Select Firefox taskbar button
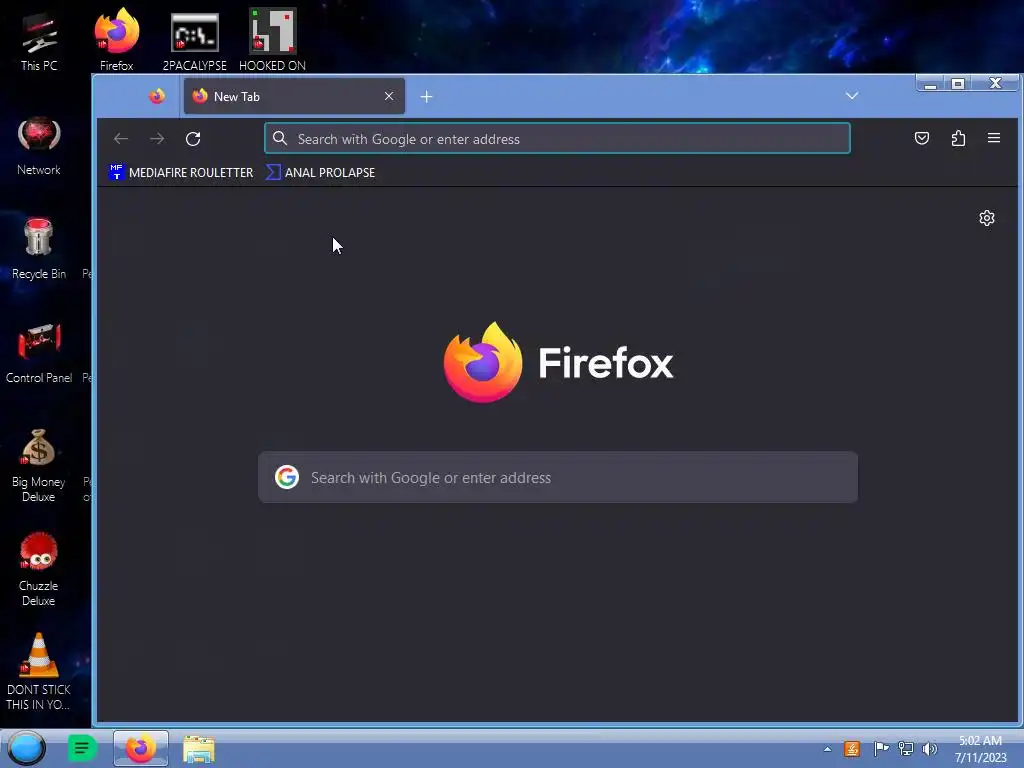This screenshot has width=1024, height=768. pyautogui.click(x=140, y=748)
